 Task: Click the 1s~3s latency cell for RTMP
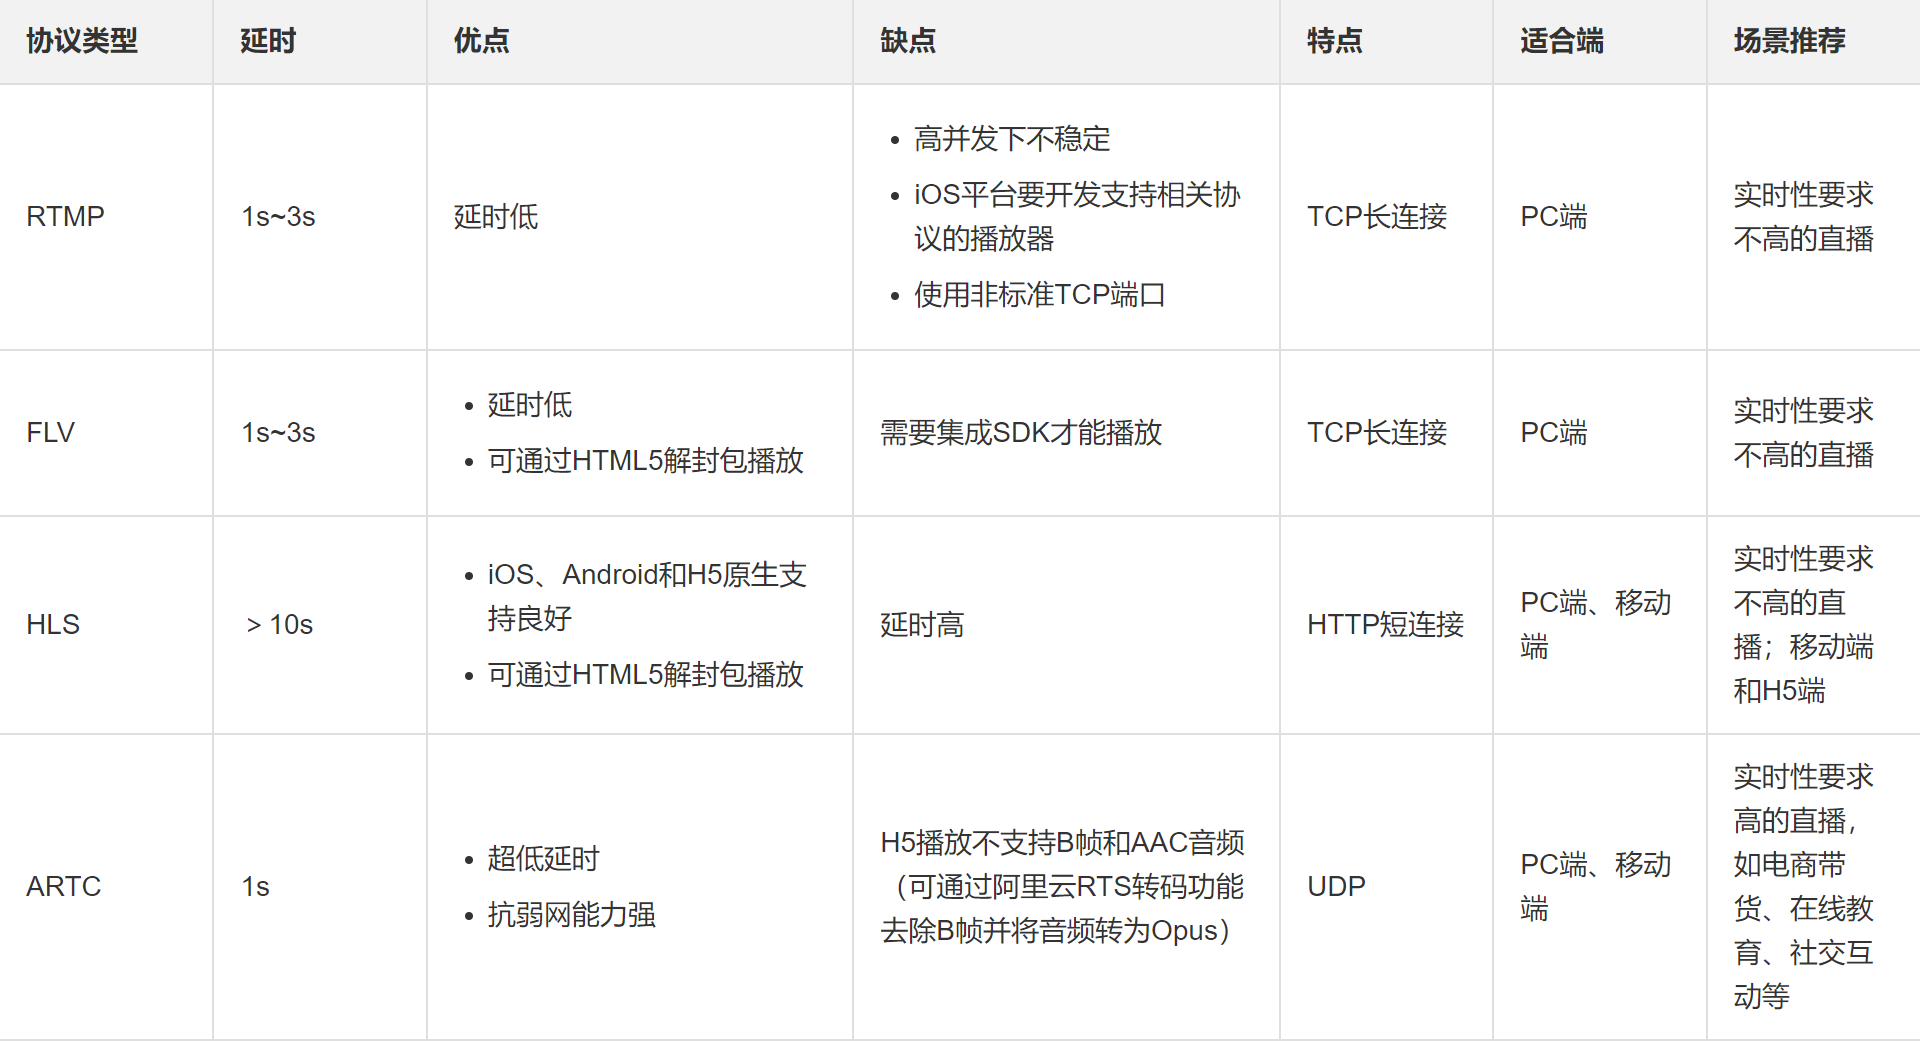click(277, 216)
